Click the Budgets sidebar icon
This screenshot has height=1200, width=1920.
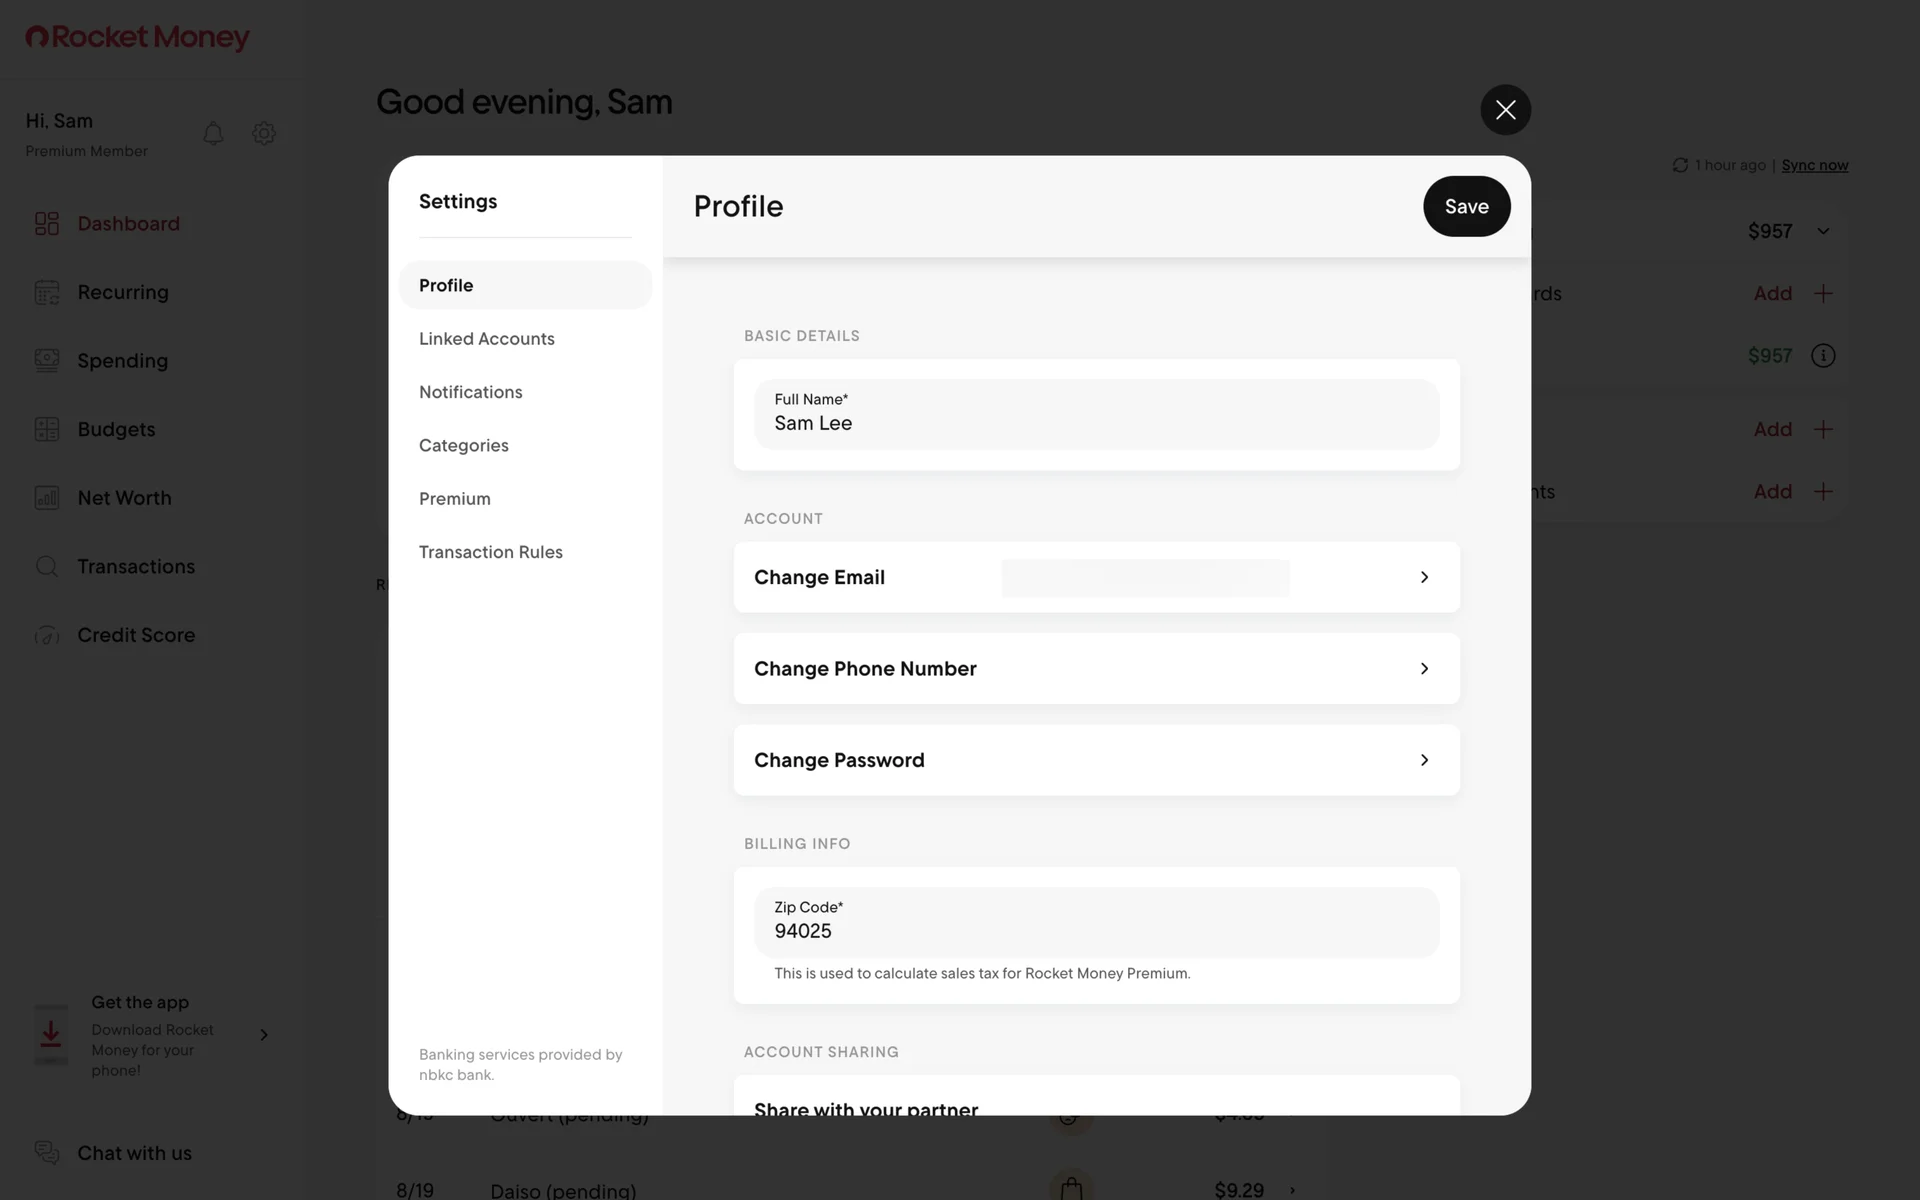47,429
